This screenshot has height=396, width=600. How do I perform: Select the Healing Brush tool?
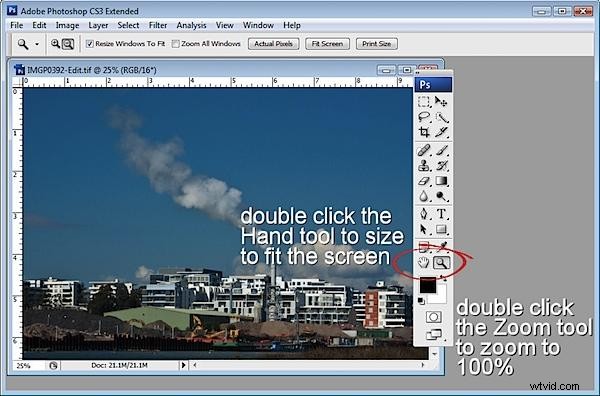[x=424, y=150]
